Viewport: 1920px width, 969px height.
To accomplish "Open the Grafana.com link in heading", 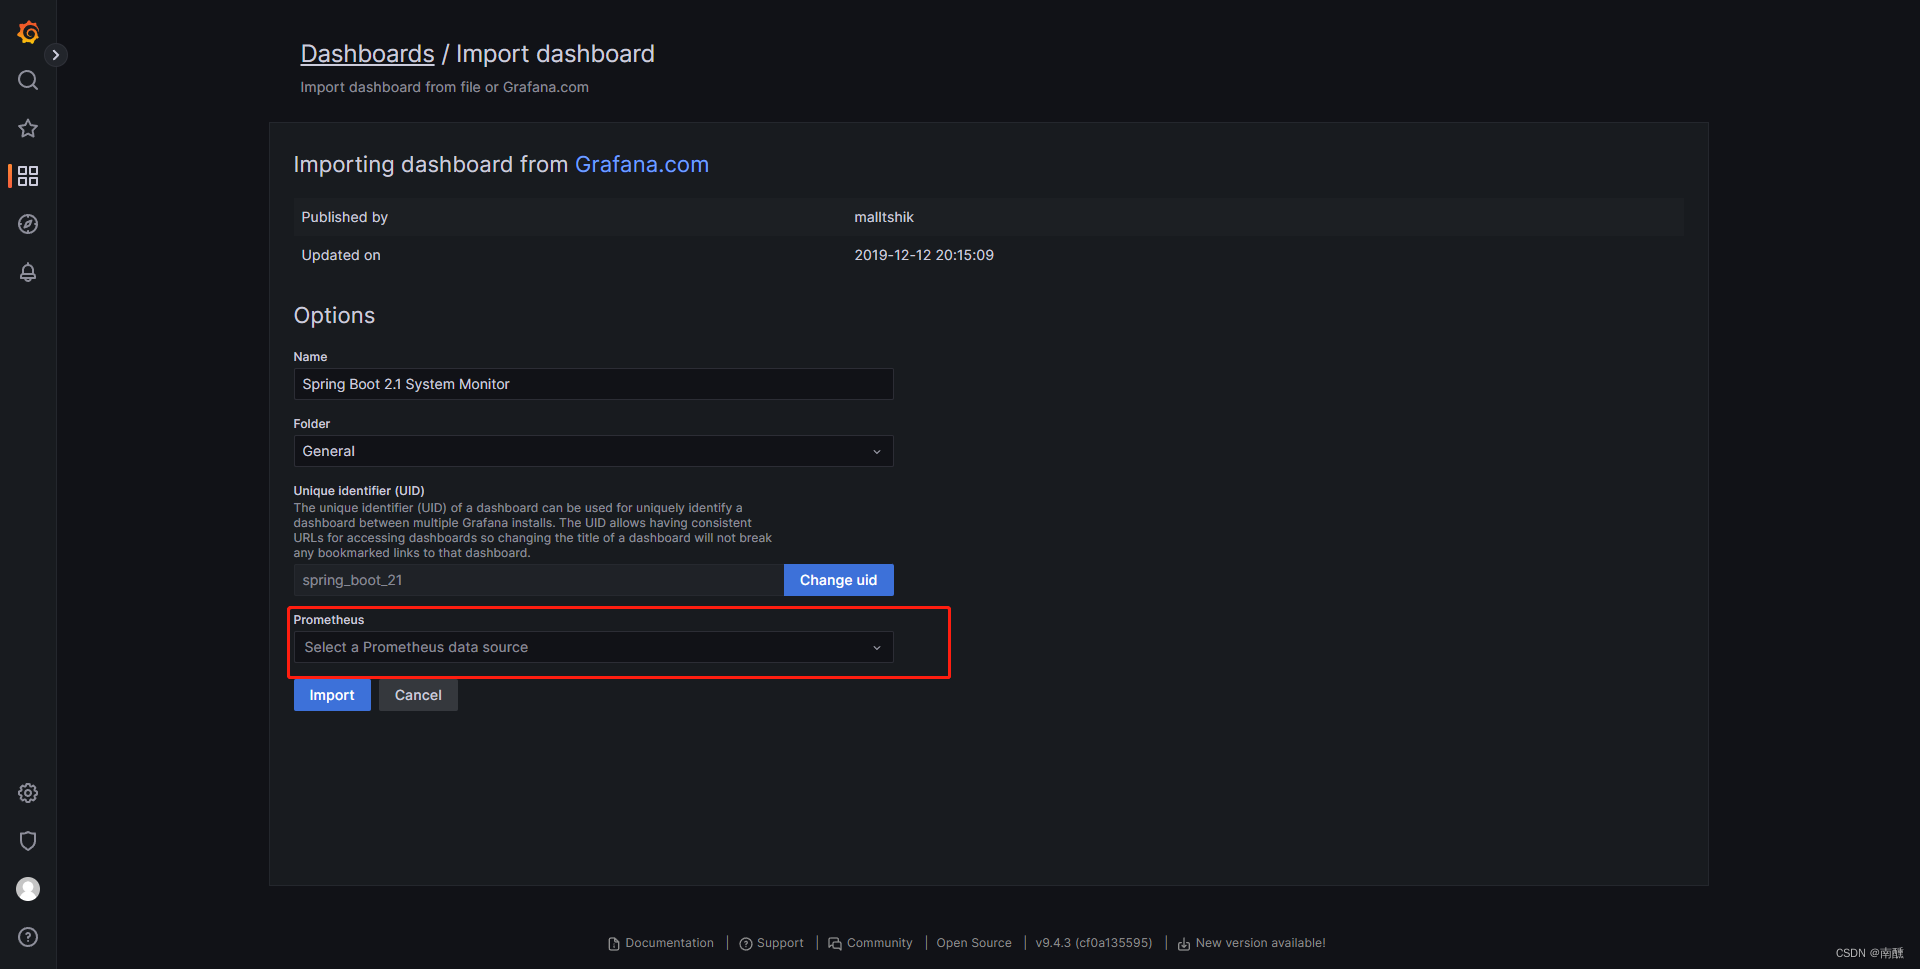I will point(642,164).
